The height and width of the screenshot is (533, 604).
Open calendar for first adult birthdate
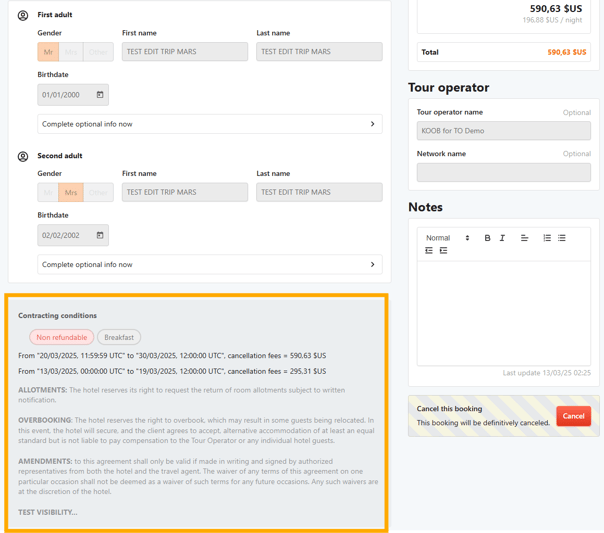click(x=100, y=95)
